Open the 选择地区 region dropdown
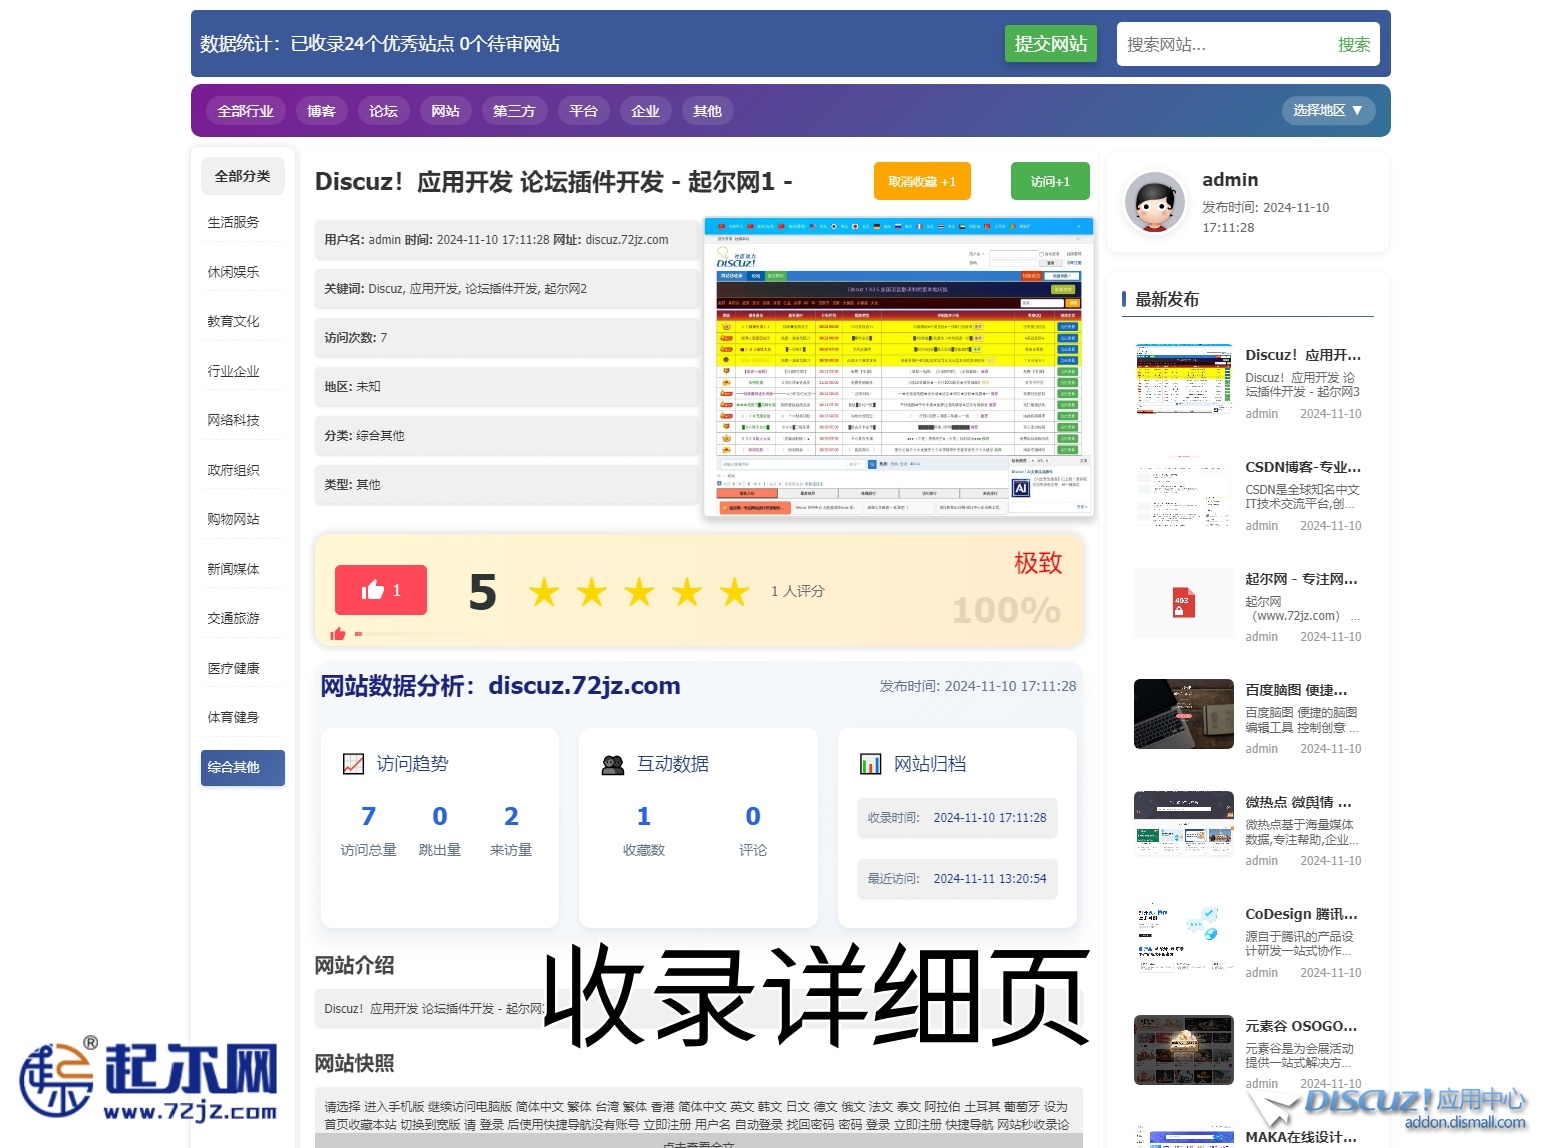The height and width of the screenshot is (1148, 1544). [x=1327, y=111]
